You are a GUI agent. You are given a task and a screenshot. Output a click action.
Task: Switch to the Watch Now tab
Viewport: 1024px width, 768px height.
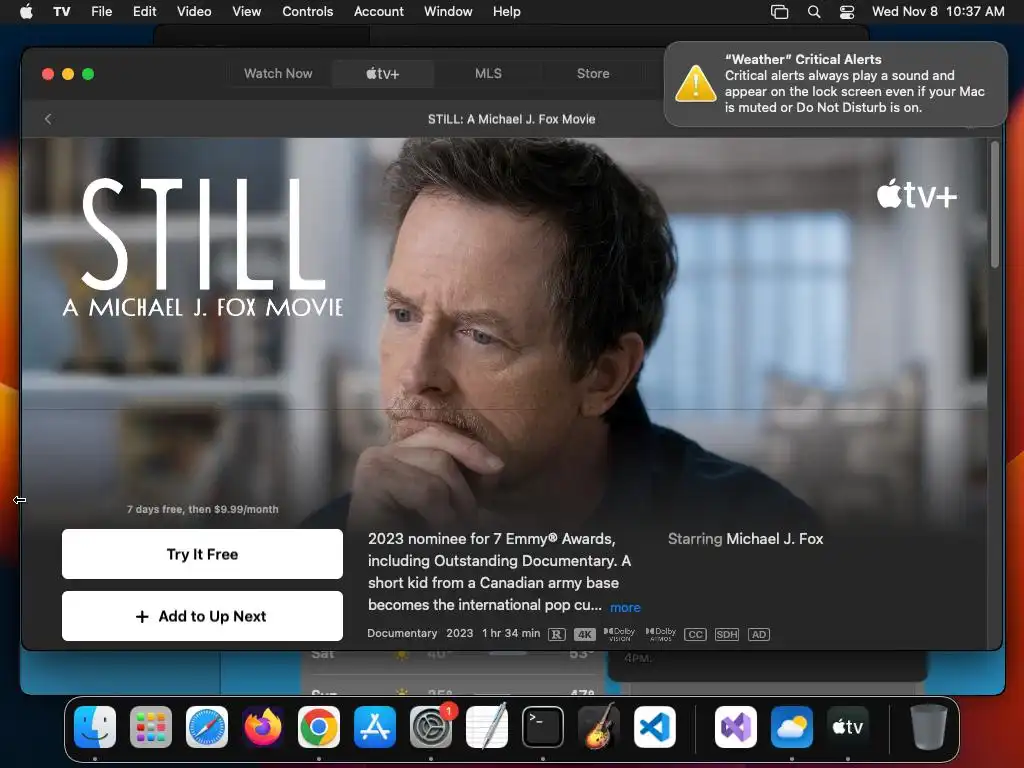click(278, 73)
